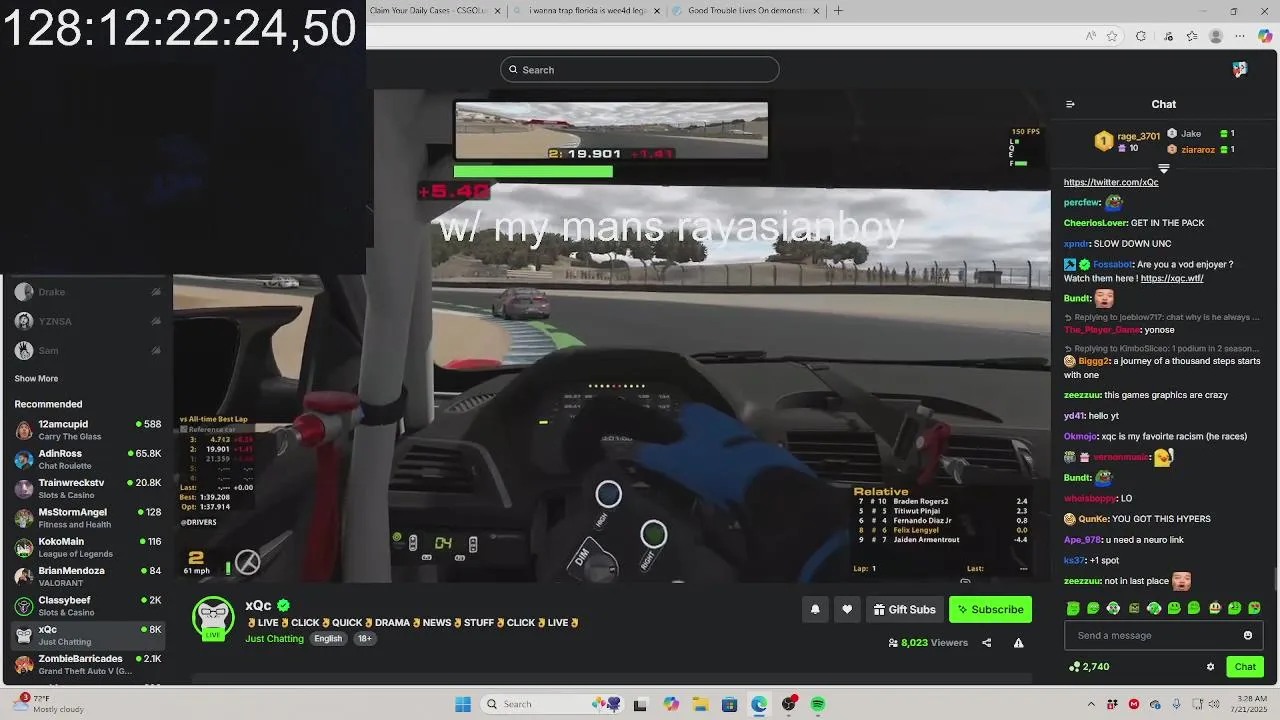
Task: Click the browser profile icon
Action: point(1216,36)
